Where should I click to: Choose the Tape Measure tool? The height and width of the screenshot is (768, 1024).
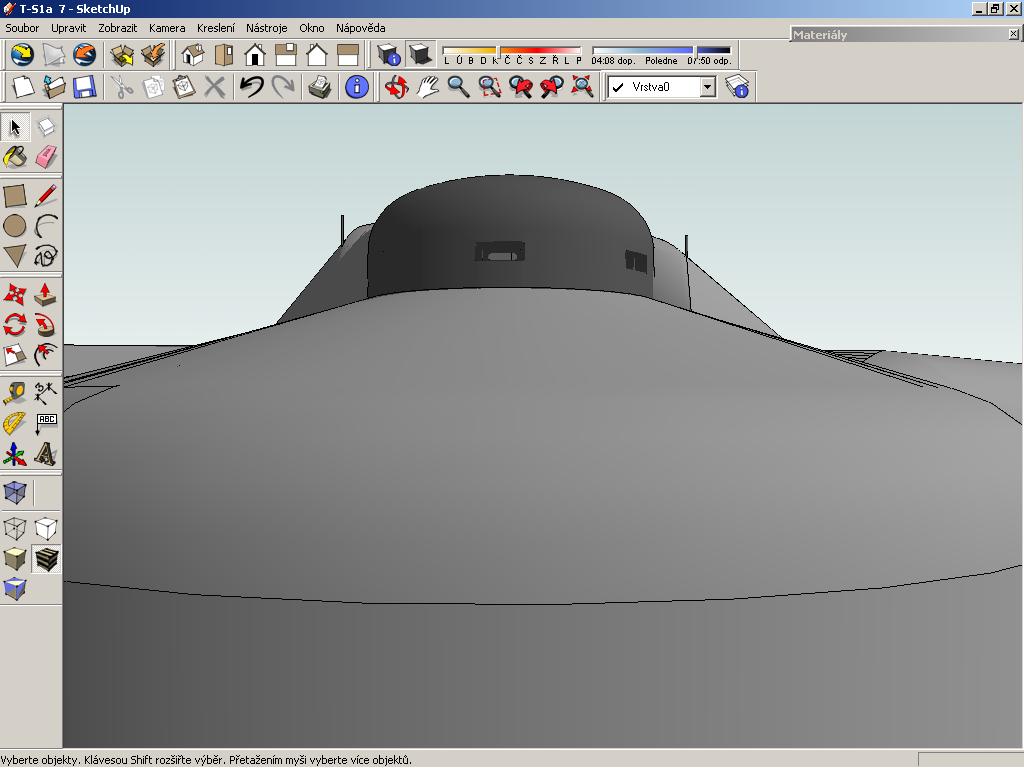(15, 393)
